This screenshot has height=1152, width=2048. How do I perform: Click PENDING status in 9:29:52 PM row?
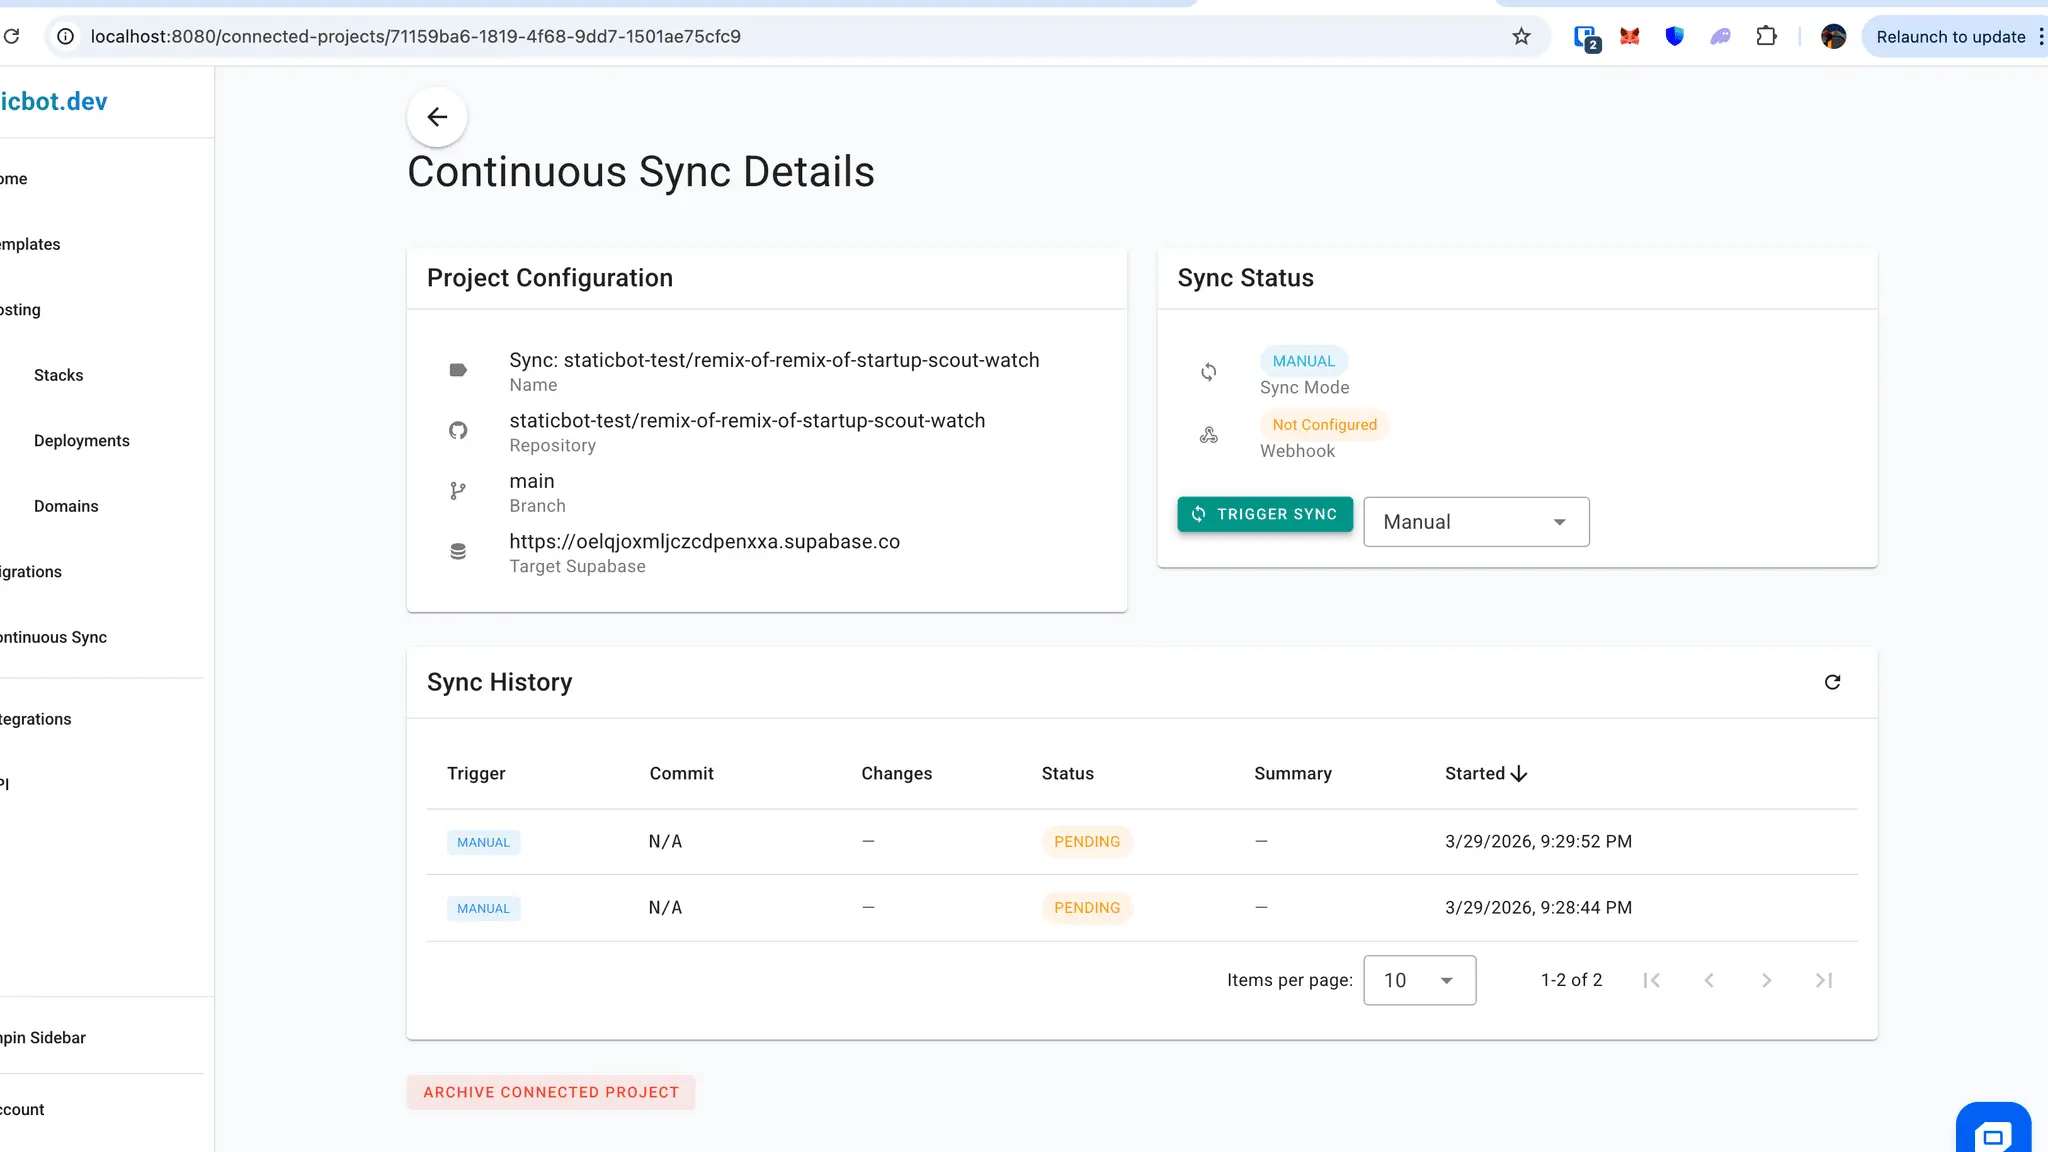(1087, 842)
